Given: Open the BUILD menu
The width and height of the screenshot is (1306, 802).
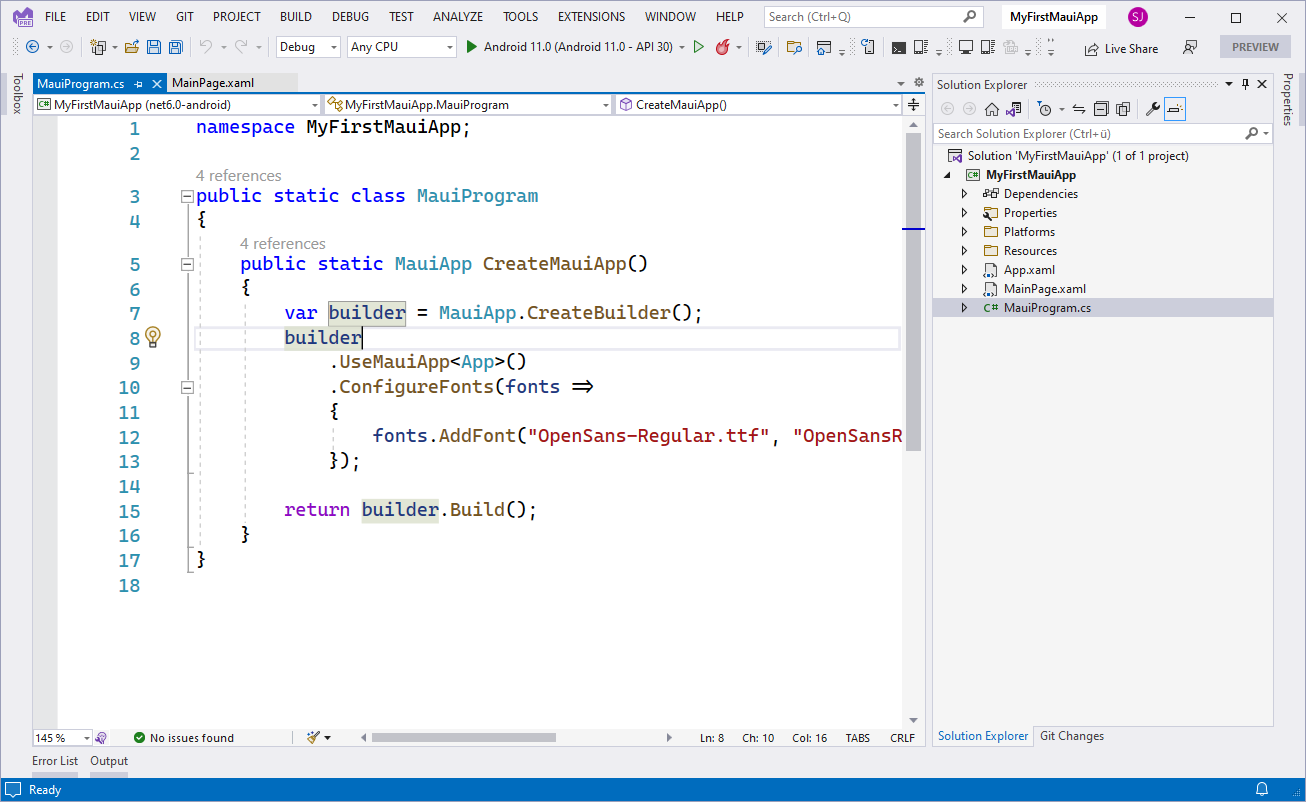Looking at the screenshot, I should [x=295, y=17].
